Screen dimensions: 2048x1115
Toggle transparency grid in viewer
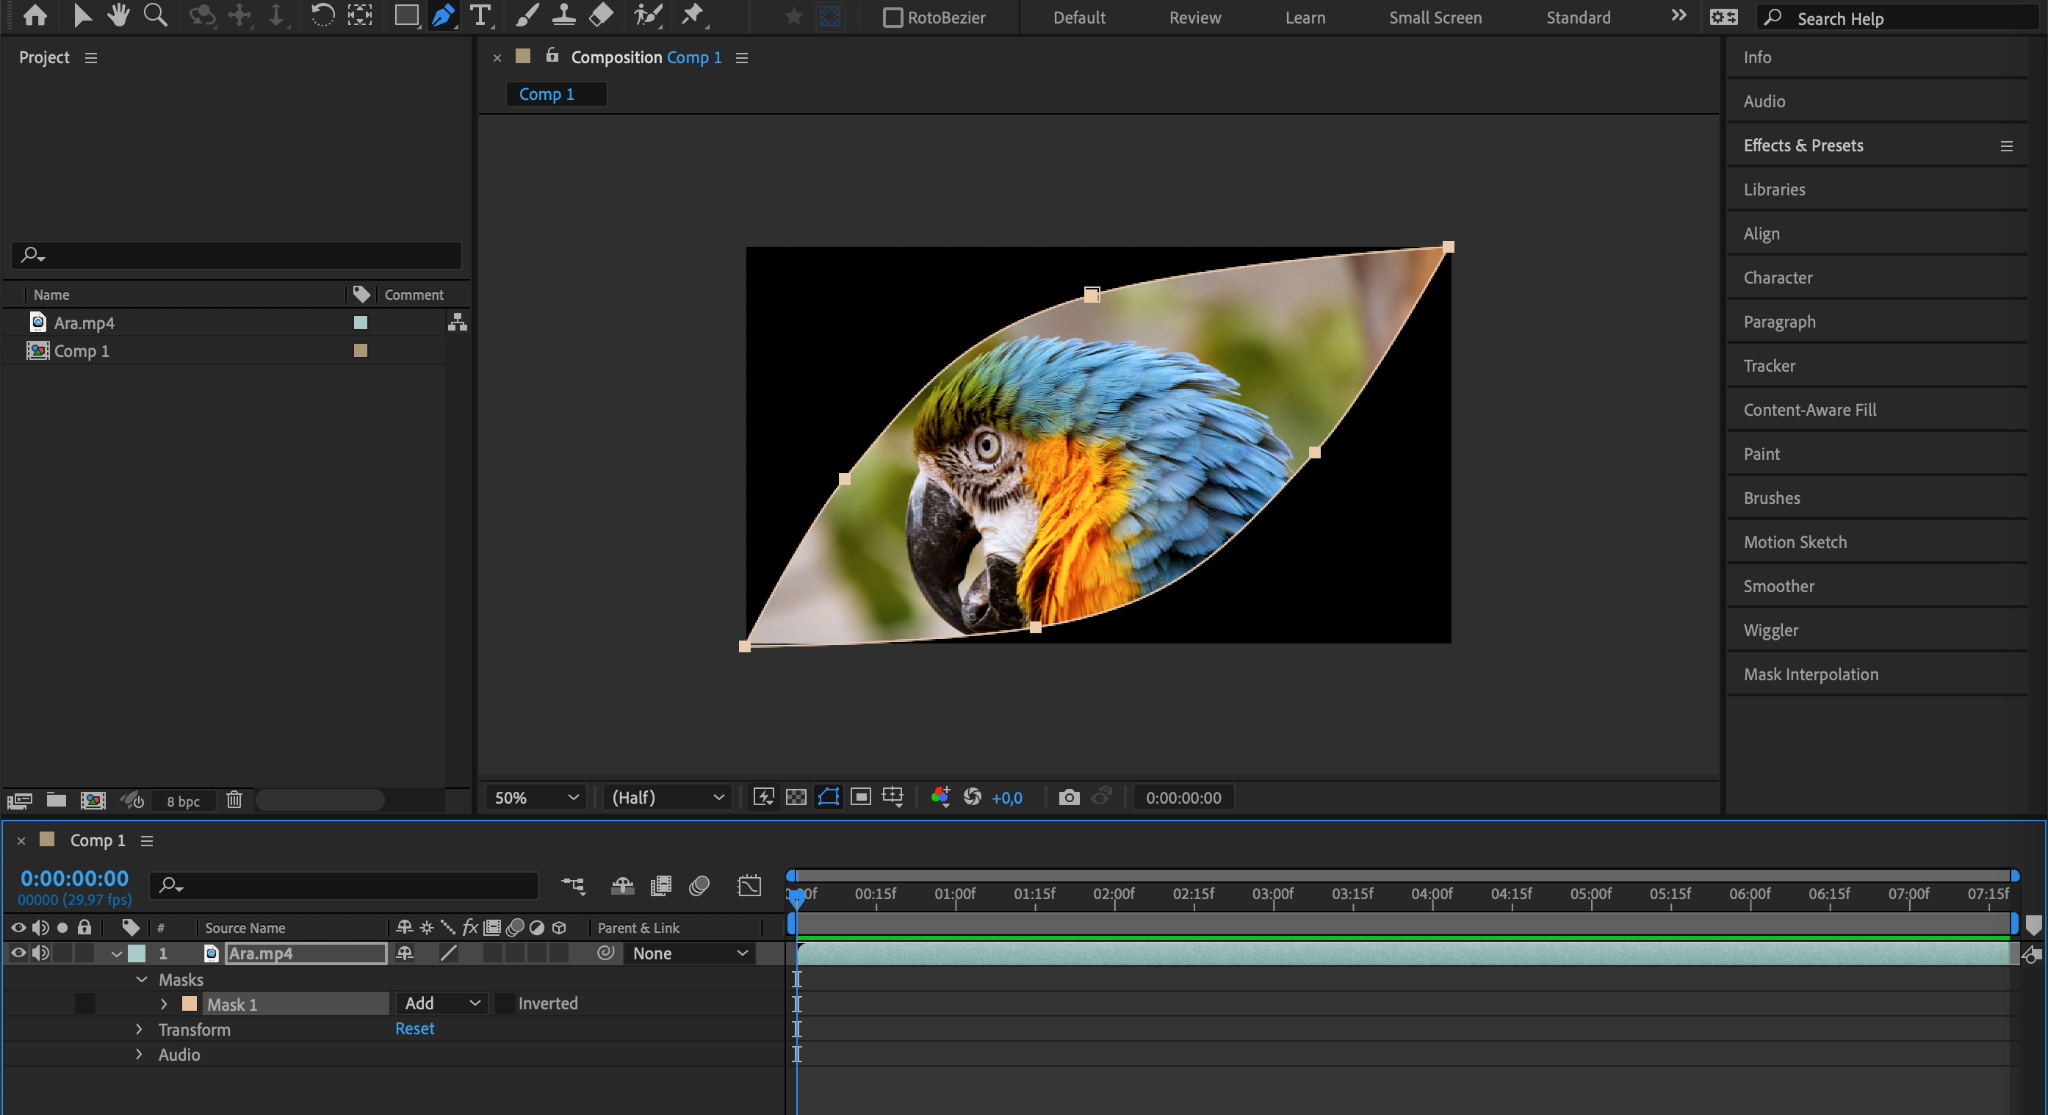pyautogui.click(x=796, y=797)
